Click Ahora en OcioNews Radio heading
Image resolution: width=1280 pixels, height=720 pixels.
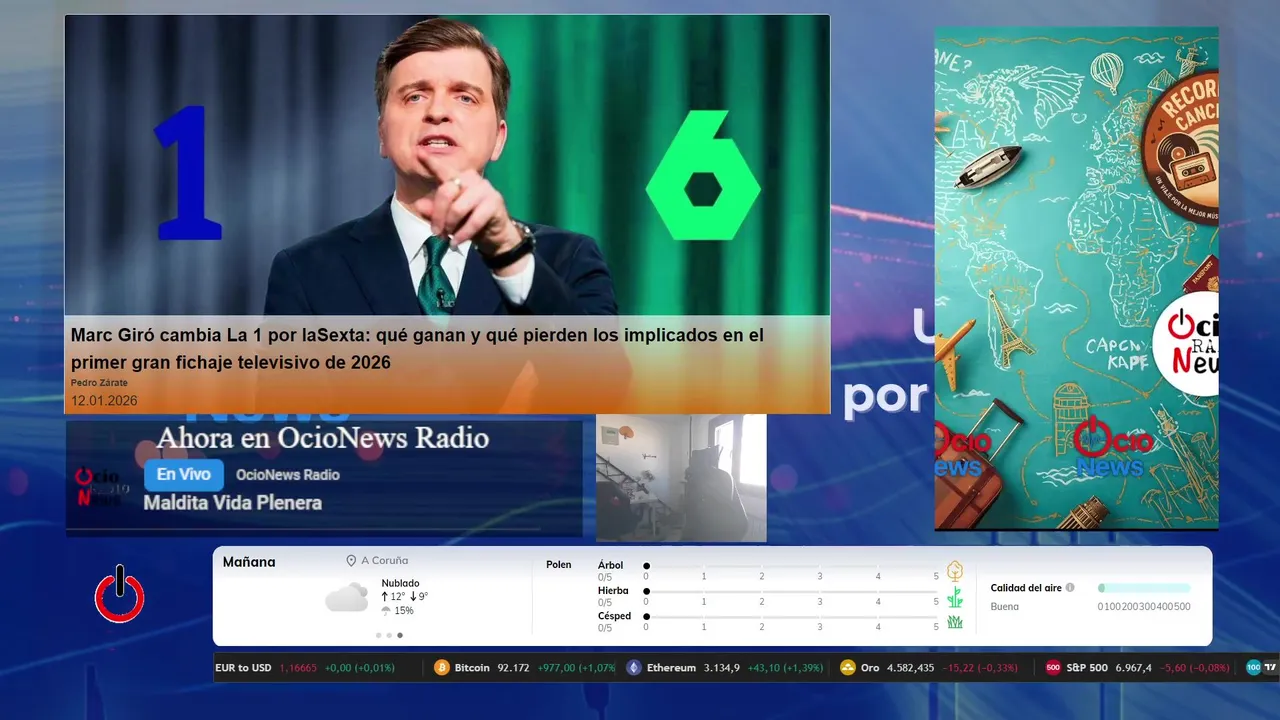click(323, 438)
